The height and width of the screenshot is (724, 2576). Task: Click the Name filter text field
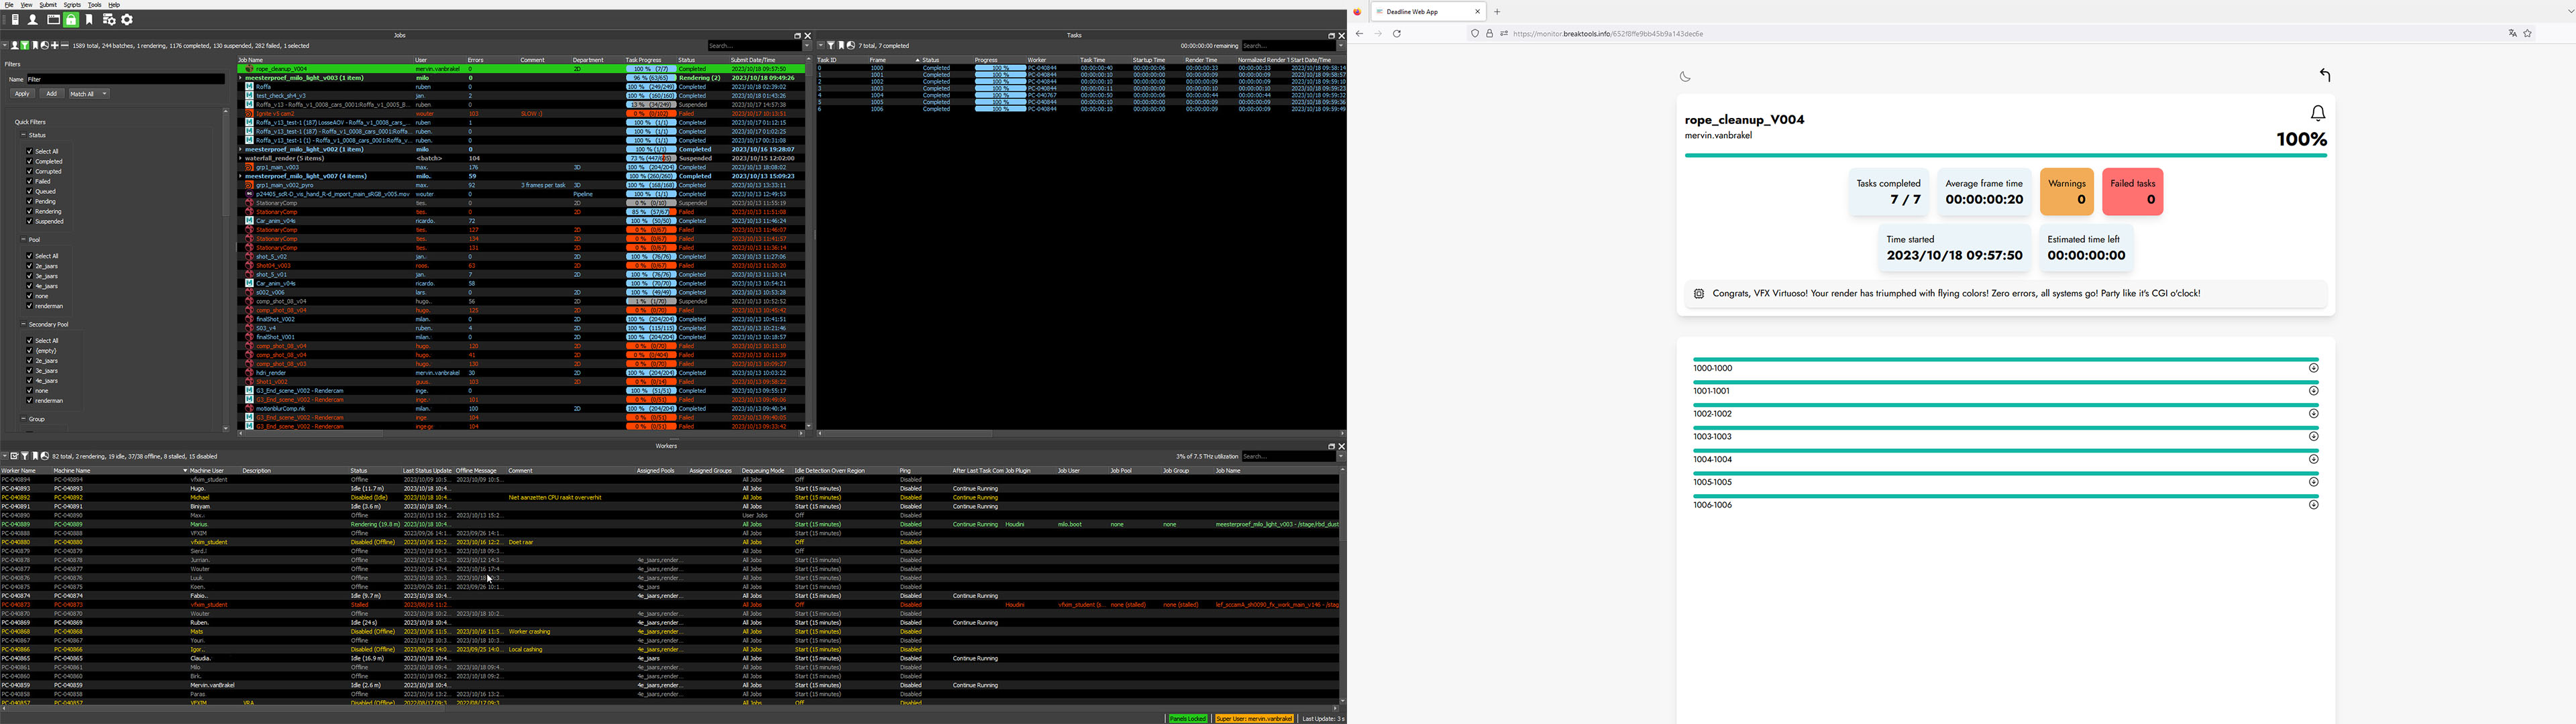pyautogui.click(x=125, y=79)
